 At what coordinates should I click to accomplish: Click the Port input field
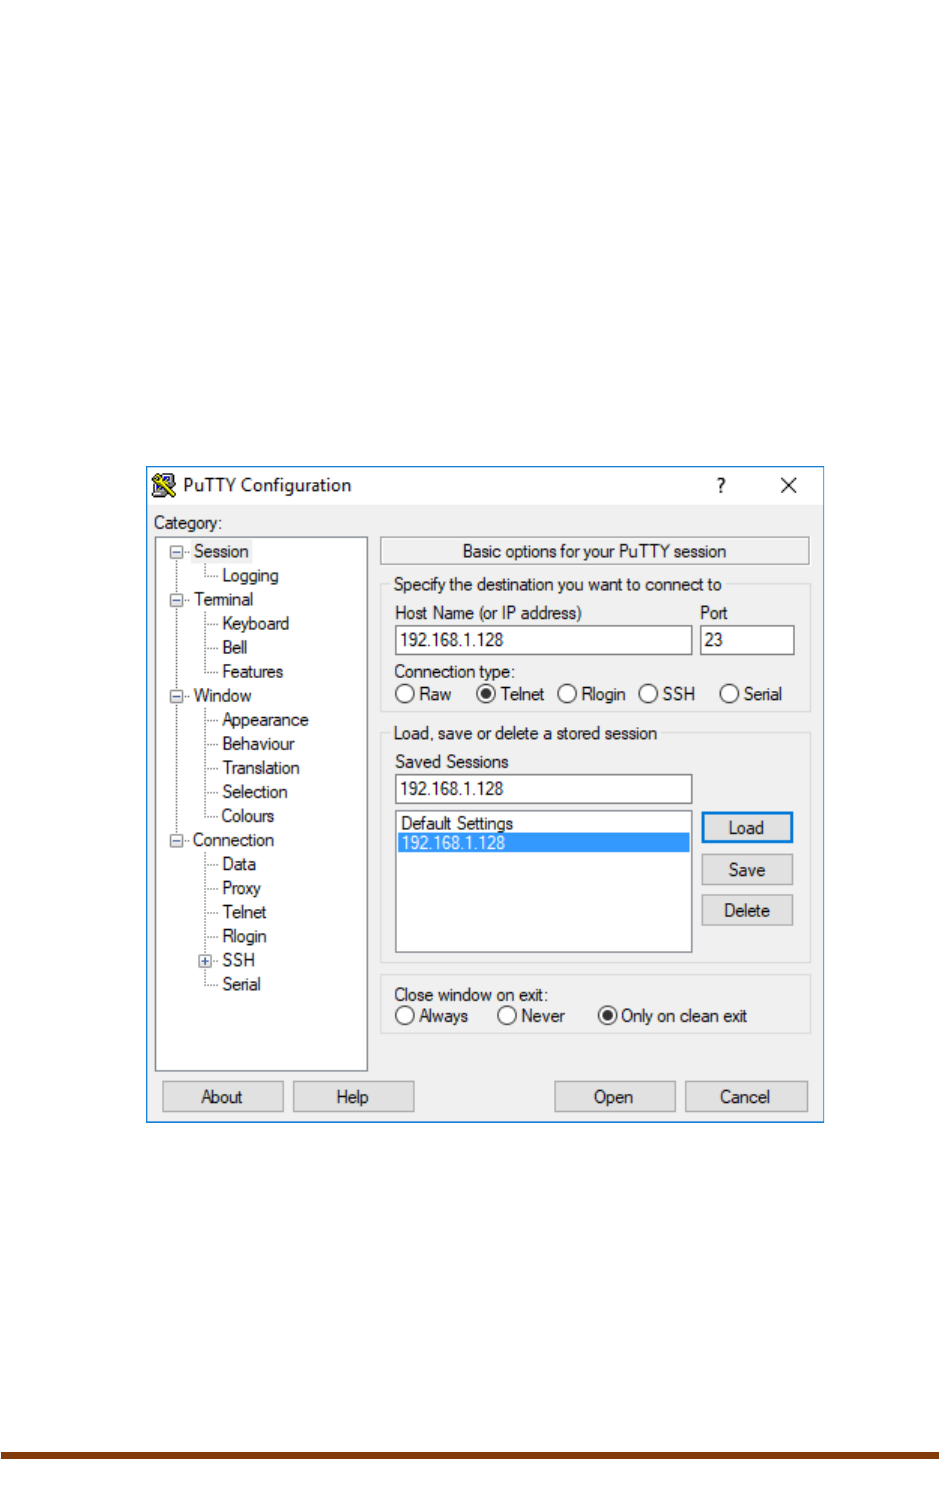(x=747, y=640)
